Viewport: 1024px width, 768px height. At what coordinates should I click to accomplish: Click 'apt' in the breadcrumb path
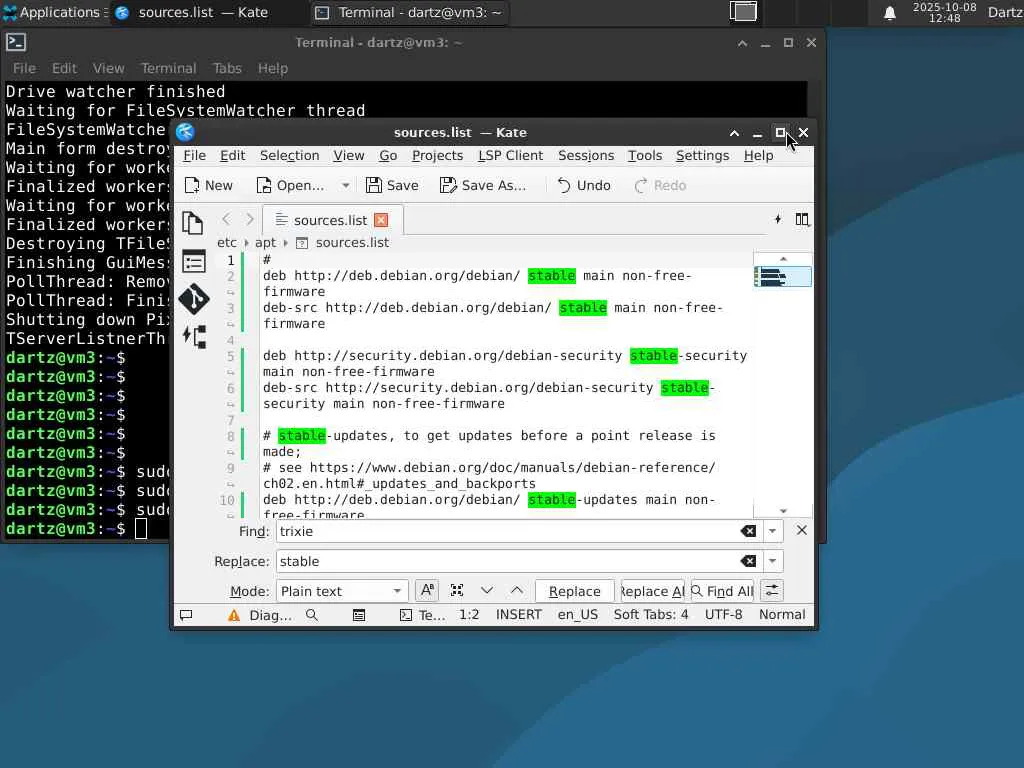tap(265, 242)
